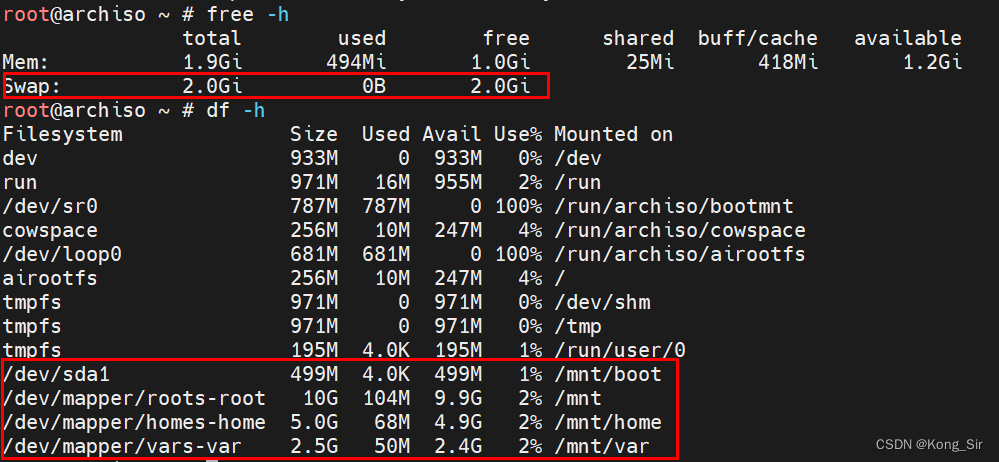Click the /dev/sda1 filesystem name
This screenshot has height=462, width=999.
(56, 375)
